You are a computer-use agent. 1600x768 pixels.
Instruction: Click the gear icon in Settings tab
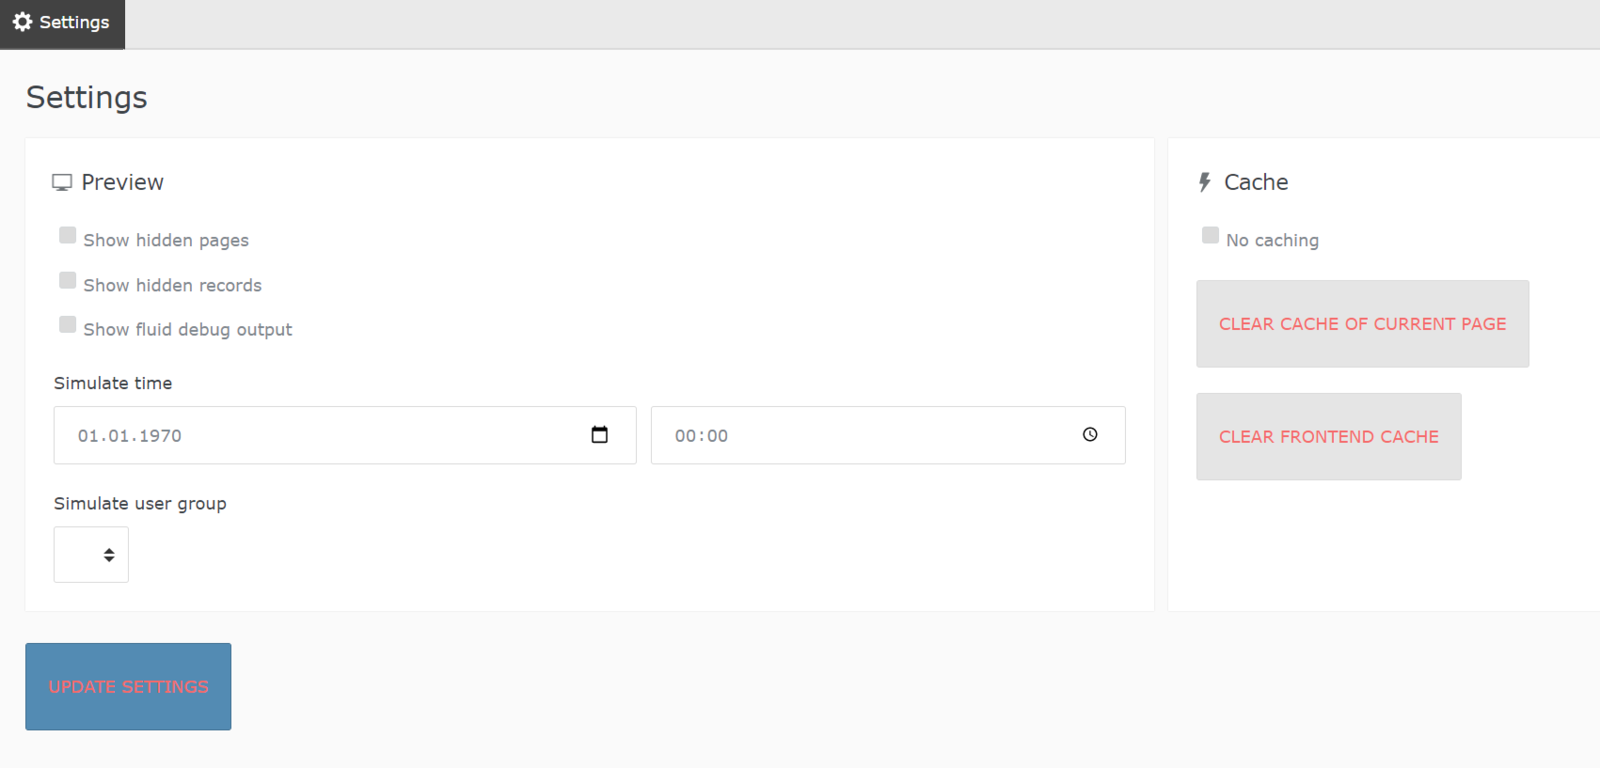(22, 22)
